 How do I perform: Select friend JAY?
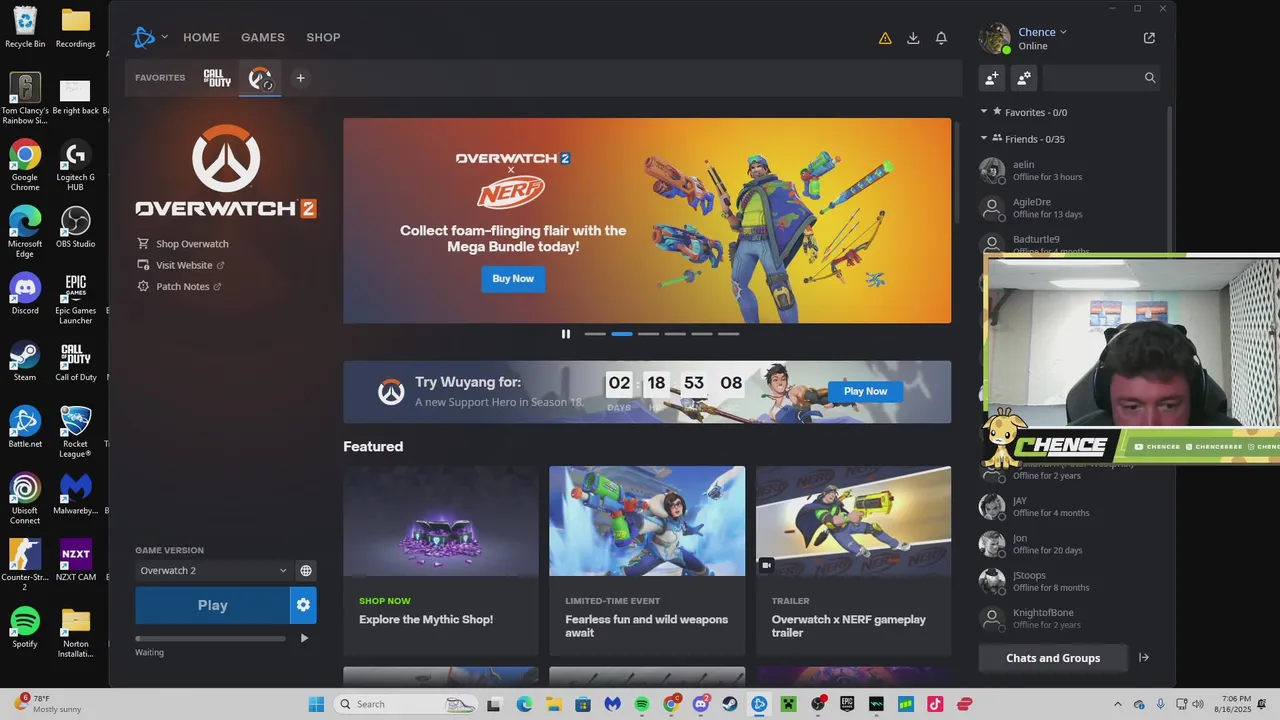click(1068, 506)
